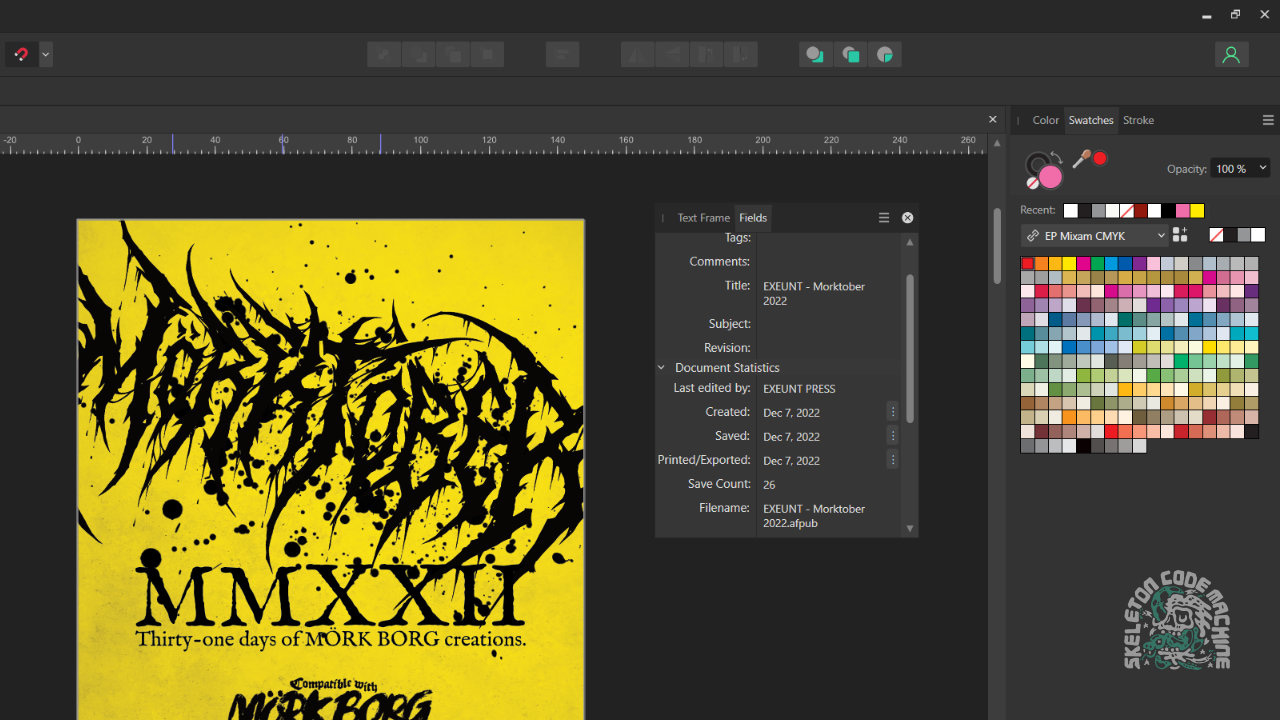Open the Opacity percentage dropdown
Screen dimensions: 1280x720
1262,168
